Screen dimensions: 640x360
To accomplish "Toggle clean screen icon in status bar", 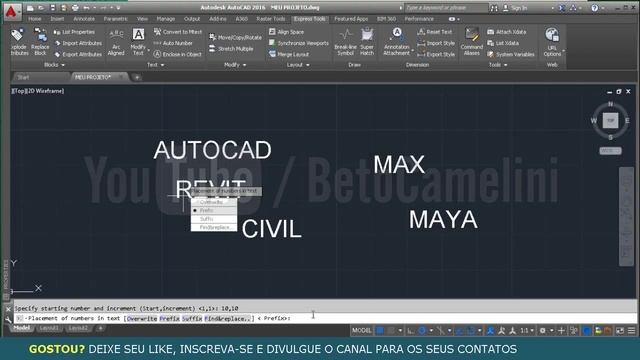I will 620,331.
